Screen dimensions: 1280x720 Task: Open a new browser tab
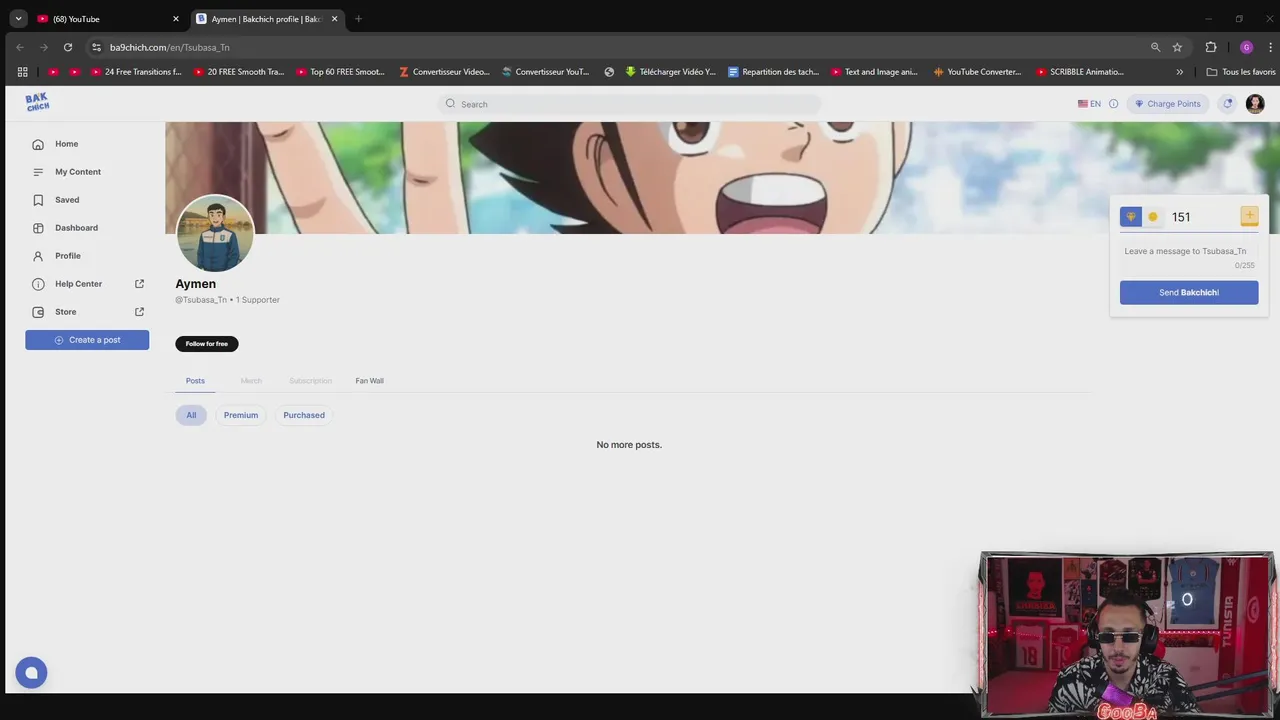tap(358, 19)
